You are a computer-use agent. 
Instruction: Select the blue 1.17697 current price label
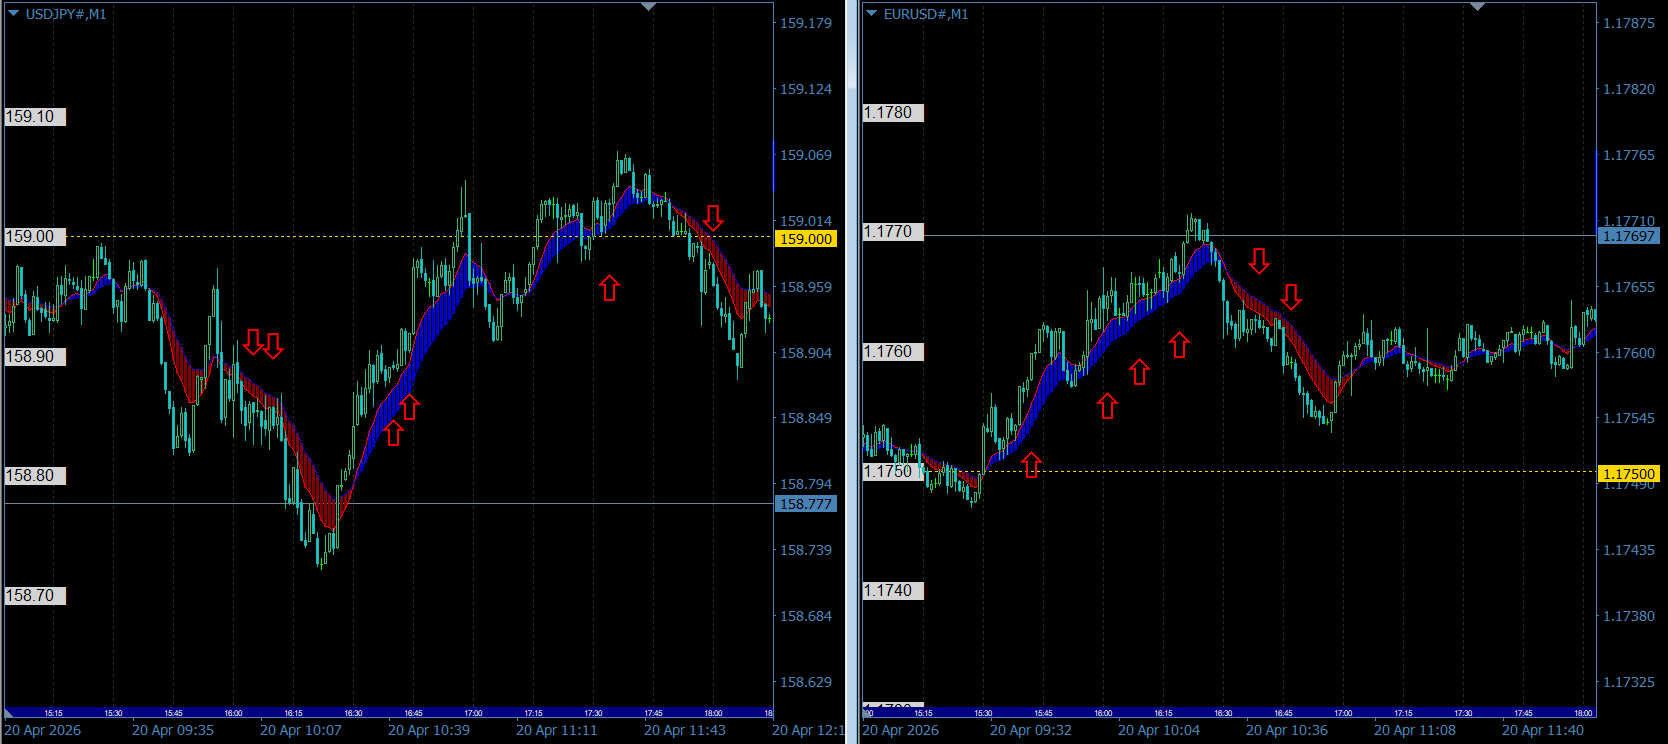1628,236
